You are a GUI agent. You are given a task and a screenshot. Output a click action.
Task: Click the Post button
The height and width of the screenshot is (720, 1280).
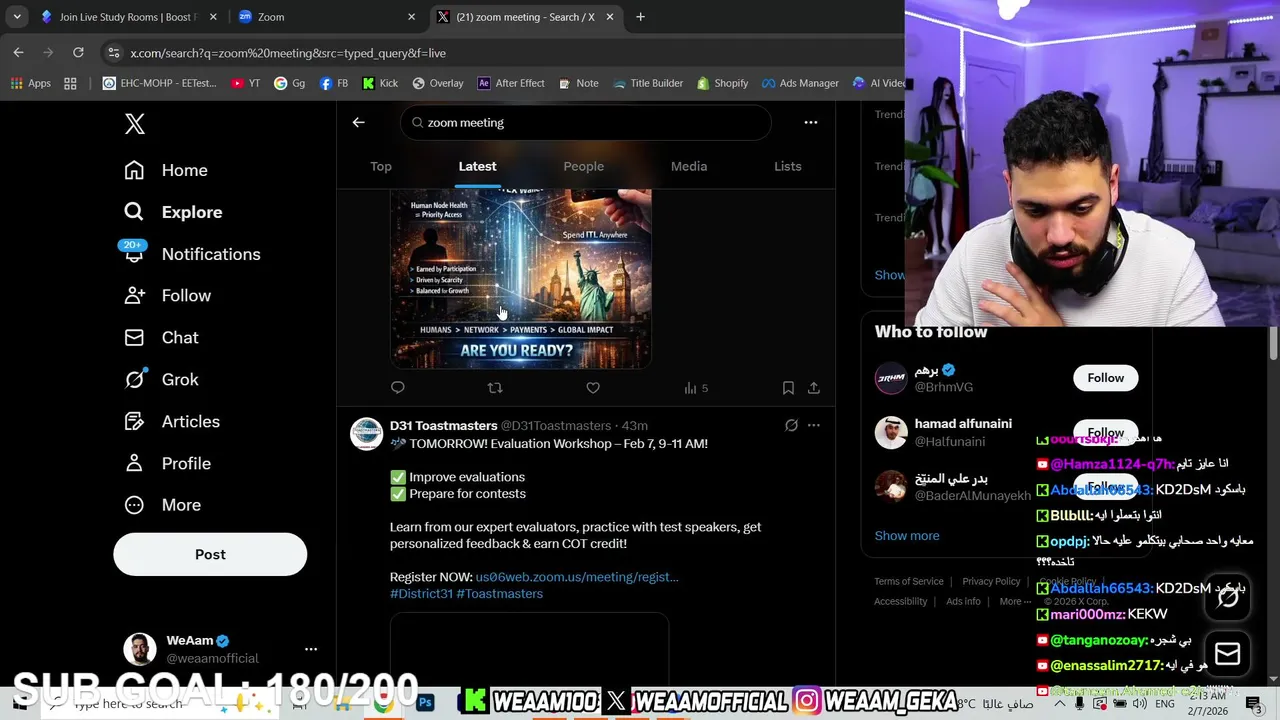tap(210, 554)
